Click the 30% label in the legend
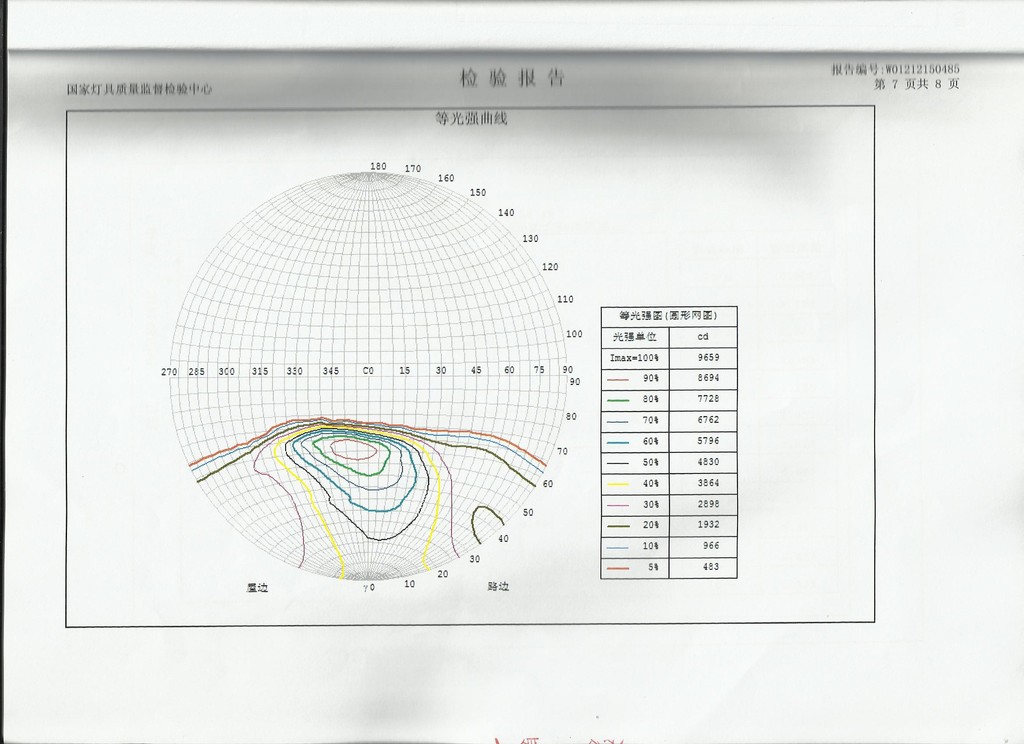1024x744 pixels. pyautogui.click(x=650, y=505)
